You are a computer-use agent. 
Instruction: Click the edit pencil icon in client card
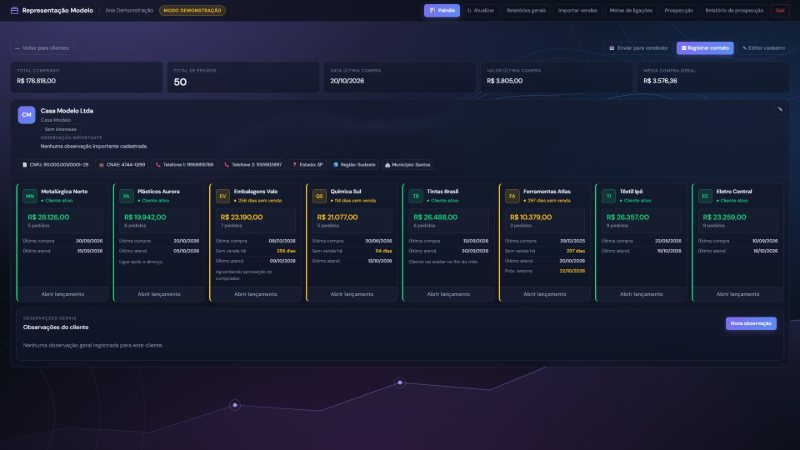[780, 109]
